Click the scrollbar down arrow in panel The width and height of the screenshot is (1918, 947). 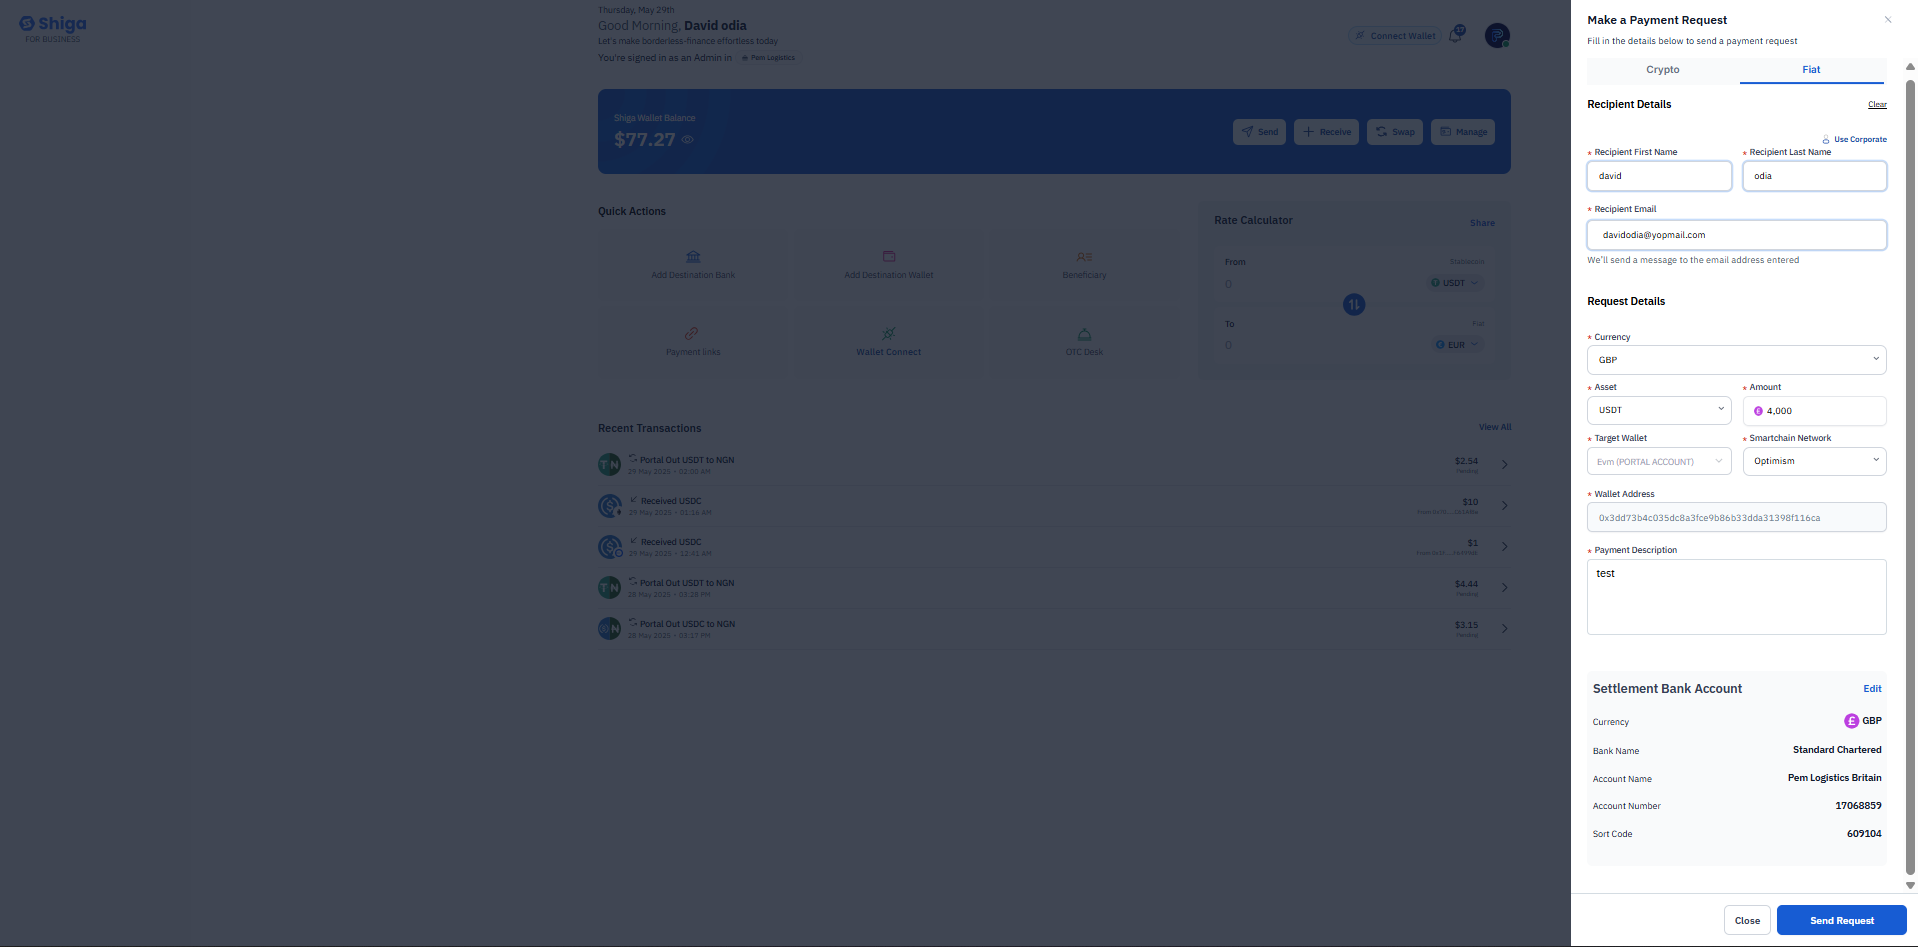1910,885
